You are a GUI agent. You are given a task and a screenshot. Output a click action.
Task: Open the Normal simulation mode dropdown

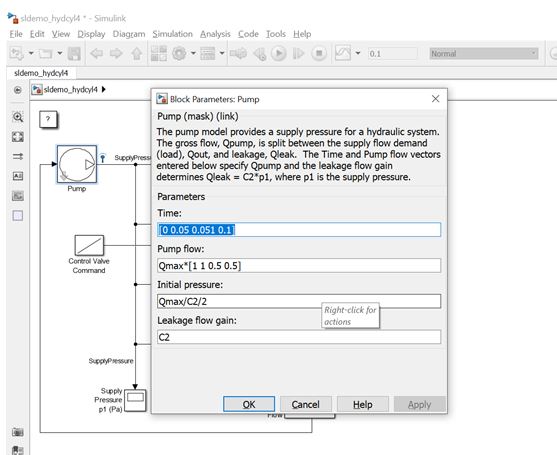click(x=484, y=54)
